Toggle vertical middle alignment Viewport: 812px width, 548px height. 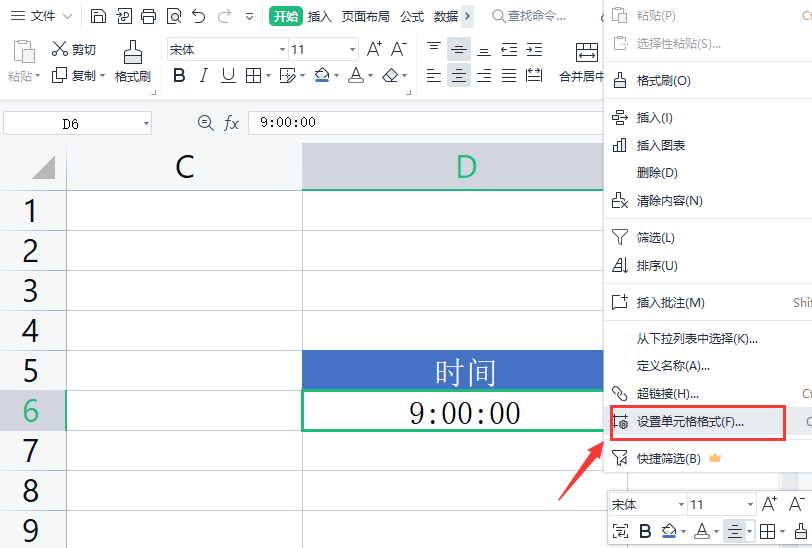pyautogui.click(x=459, y=49)
